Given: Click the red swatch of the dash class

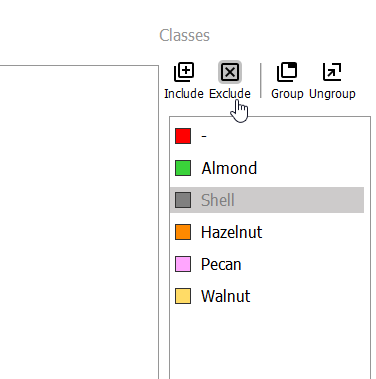Looking at the screenshot, I should [183, 136].
